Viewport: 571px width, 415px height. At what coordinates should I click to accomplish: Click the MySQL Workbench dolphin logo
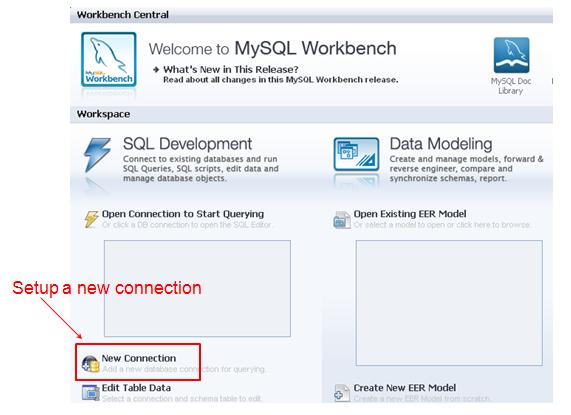pyautogui.click(x=109, y=59)
